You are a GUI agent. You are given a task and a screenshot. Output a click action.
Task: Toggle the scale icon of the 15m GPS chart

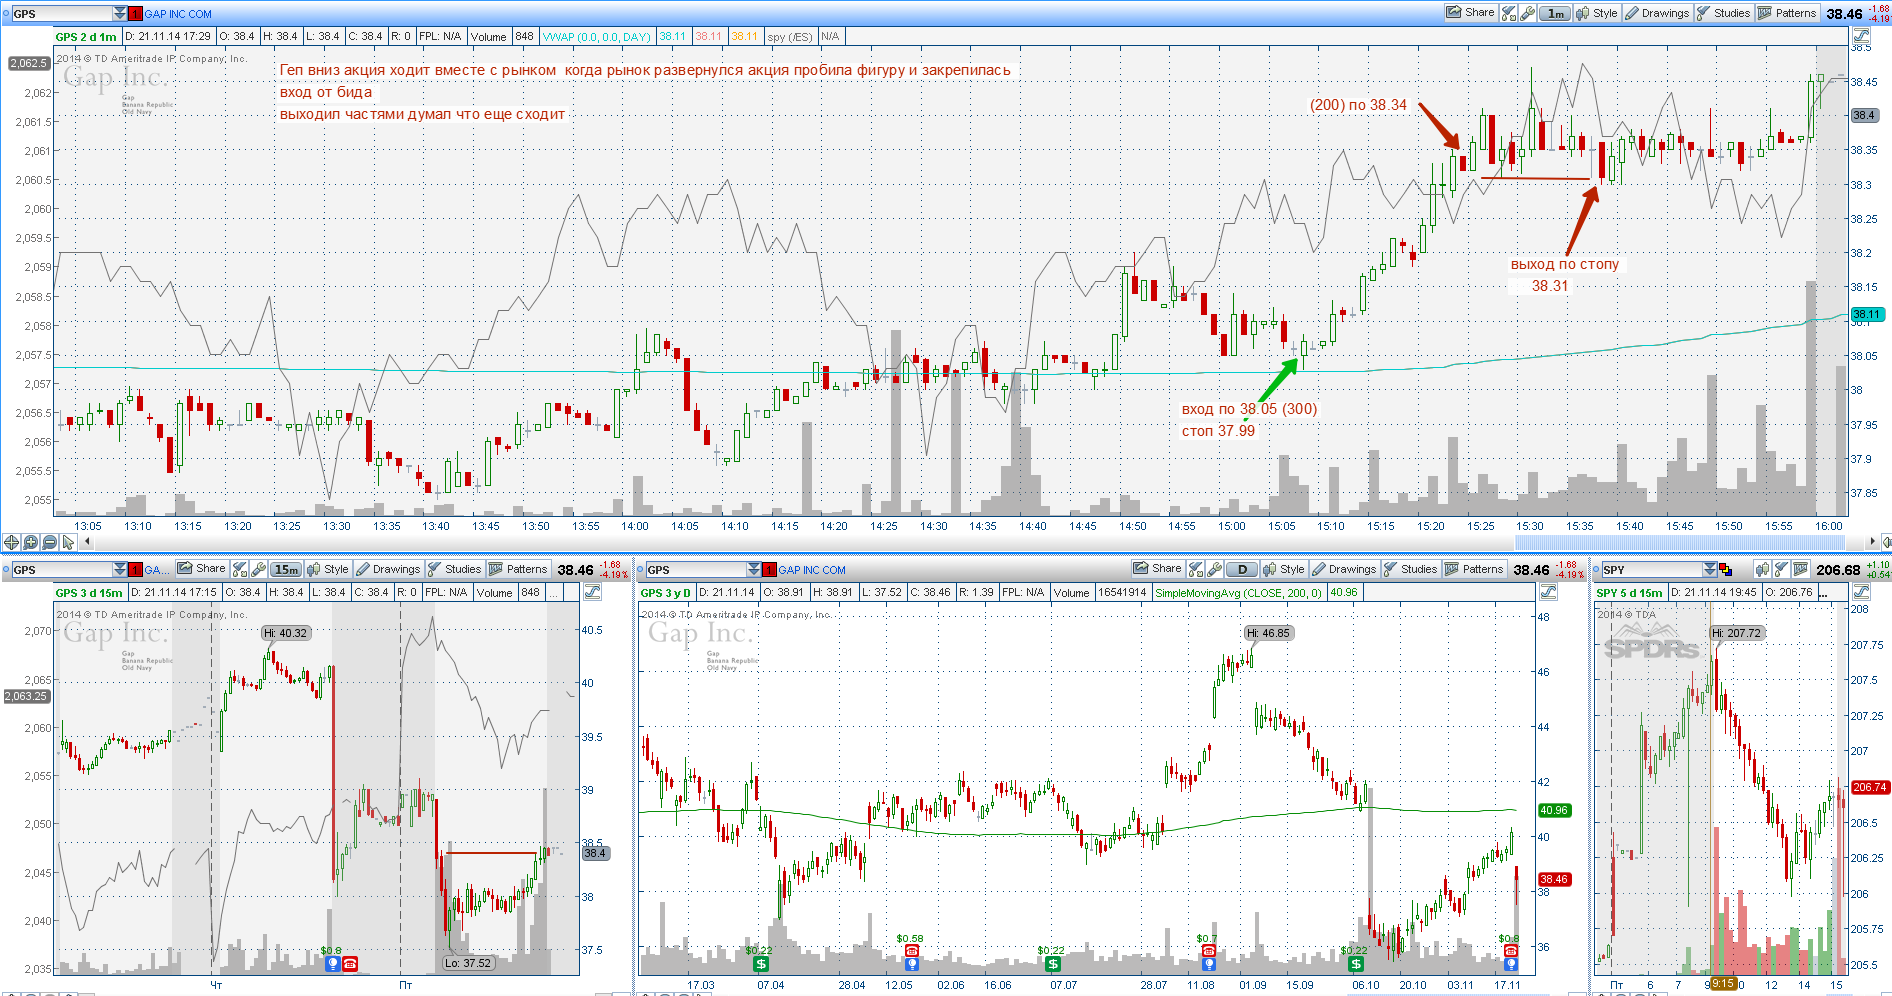coord(592,592)
